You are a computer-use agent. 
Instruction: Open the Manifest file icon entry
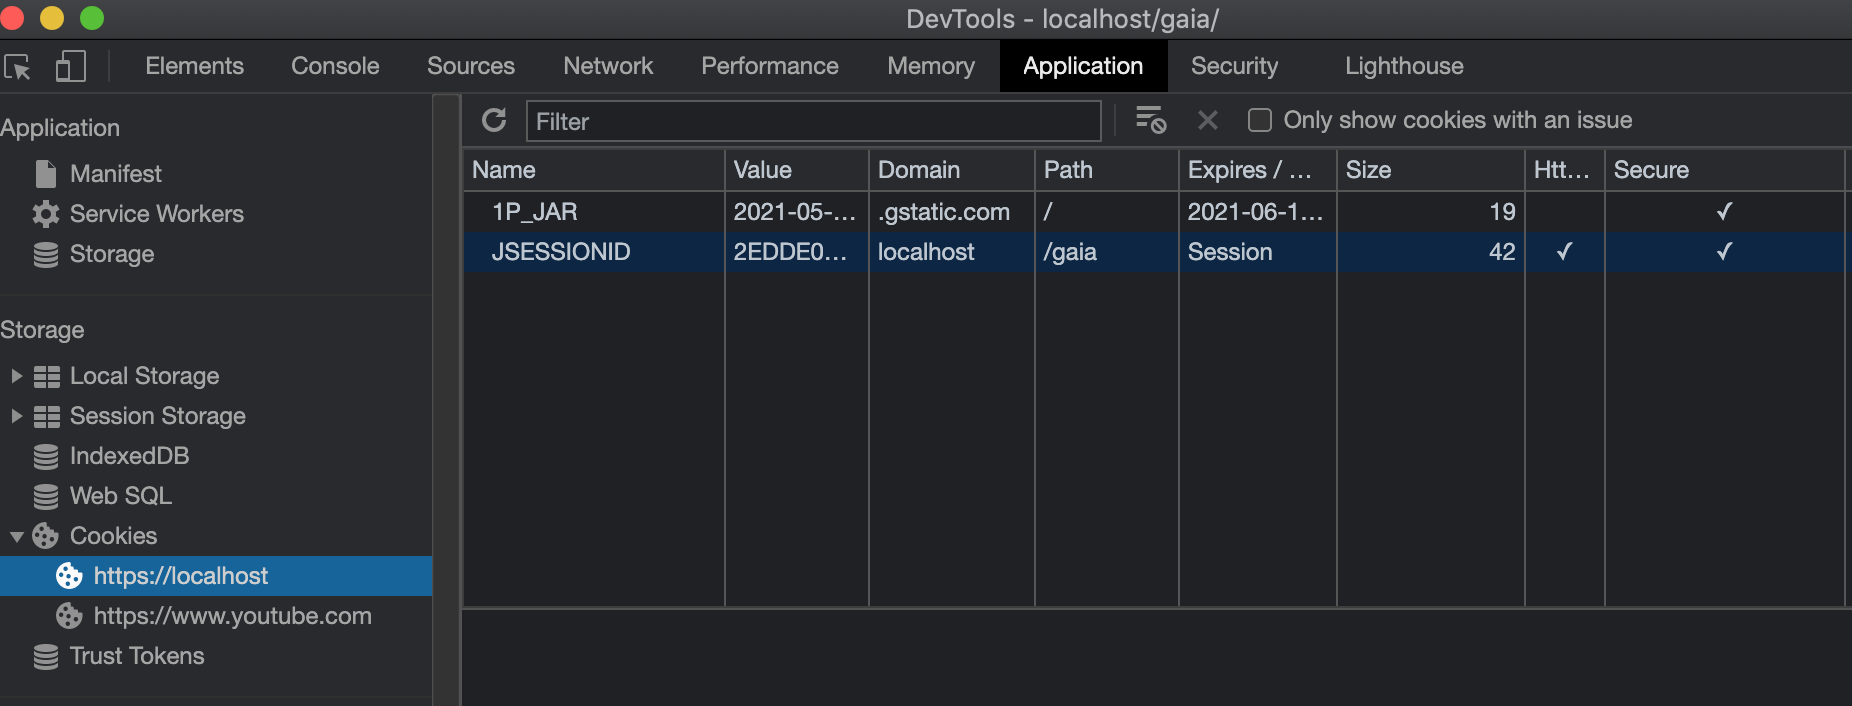46,174
